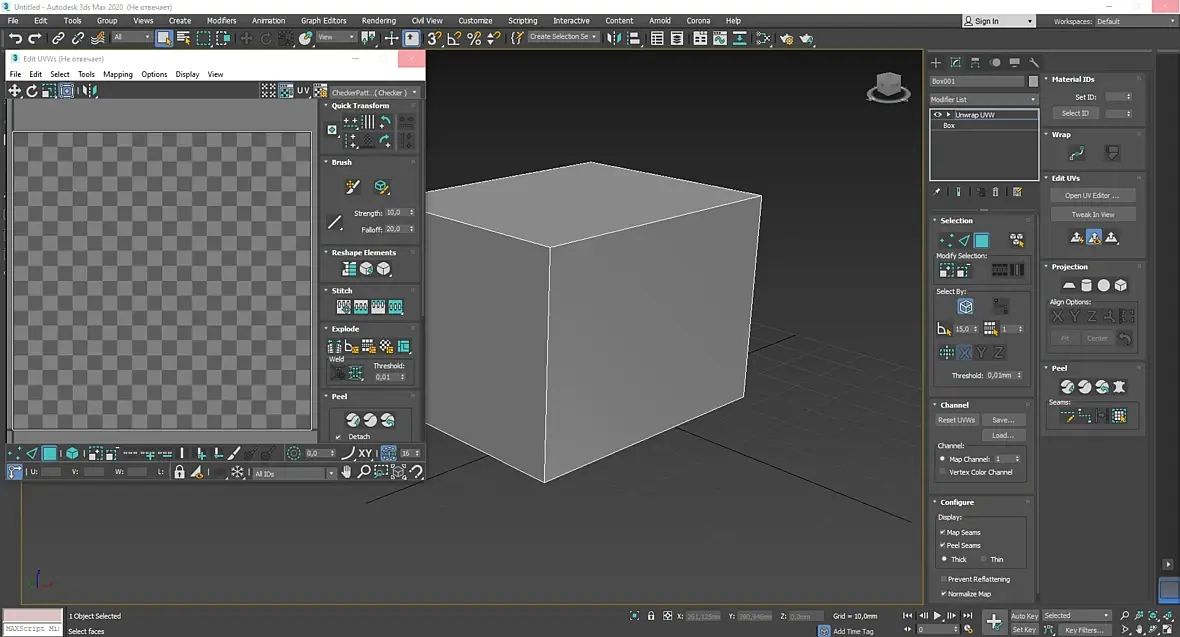Click the Spline wrap icon in Wrap rollout

[x=1076, y=153]
